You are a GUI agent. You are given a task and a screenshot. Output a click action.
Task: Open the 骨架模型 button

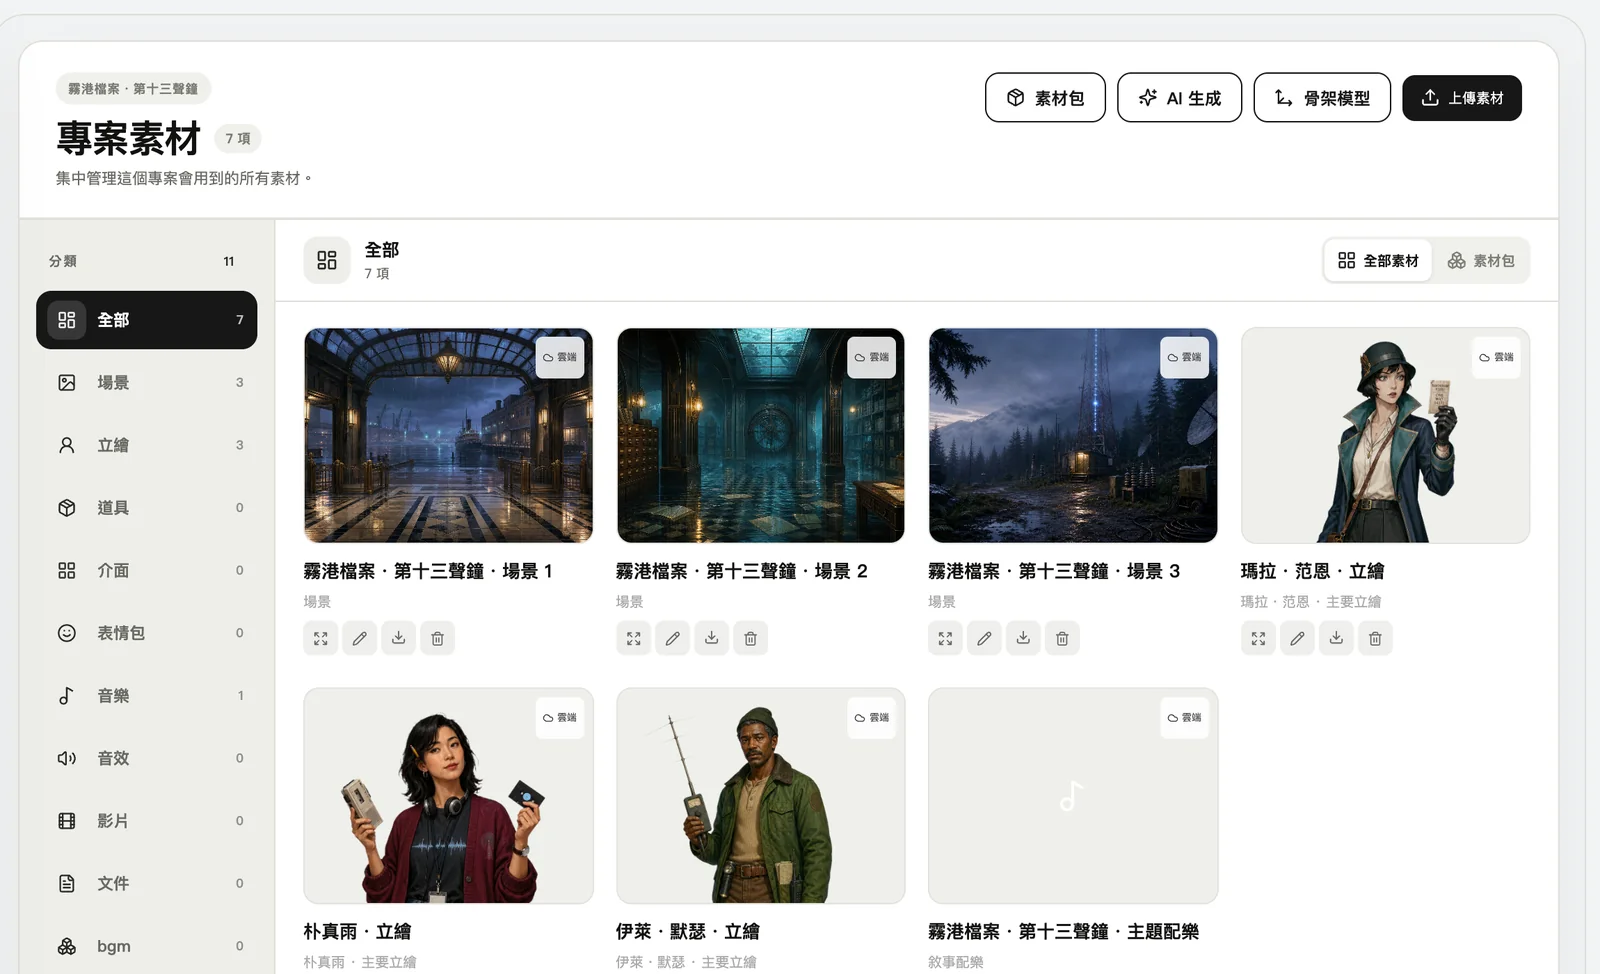tap(1322, 98)
